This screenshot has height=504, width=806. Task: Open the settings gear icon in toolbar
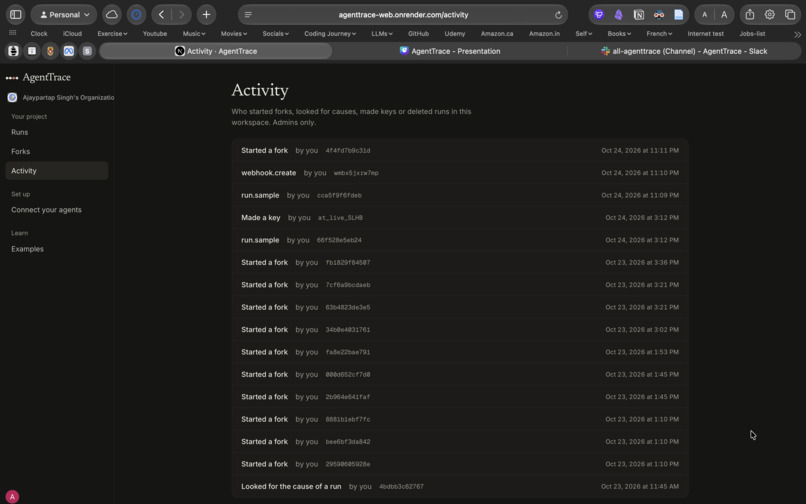click(770, 14)
